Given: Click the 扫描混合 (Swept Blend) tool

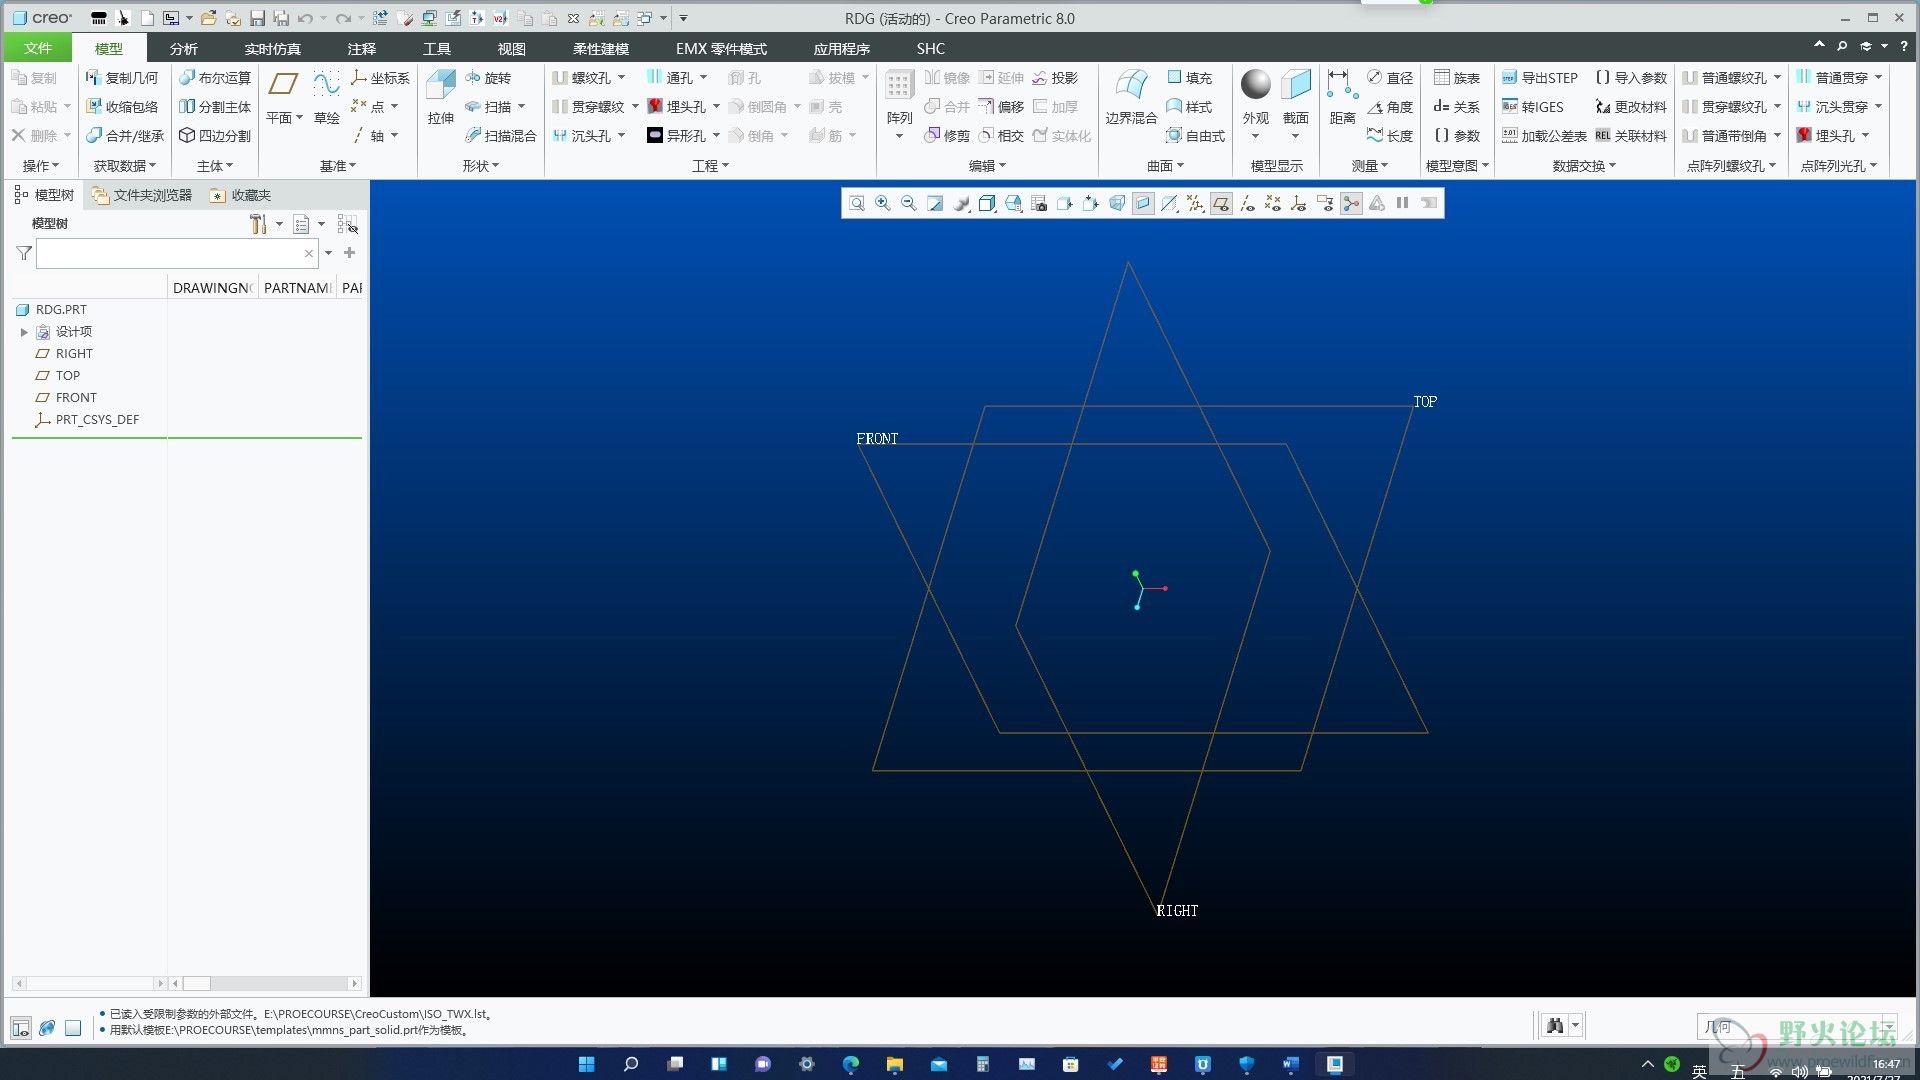Looking at the screenshot, I should [501, 136].
